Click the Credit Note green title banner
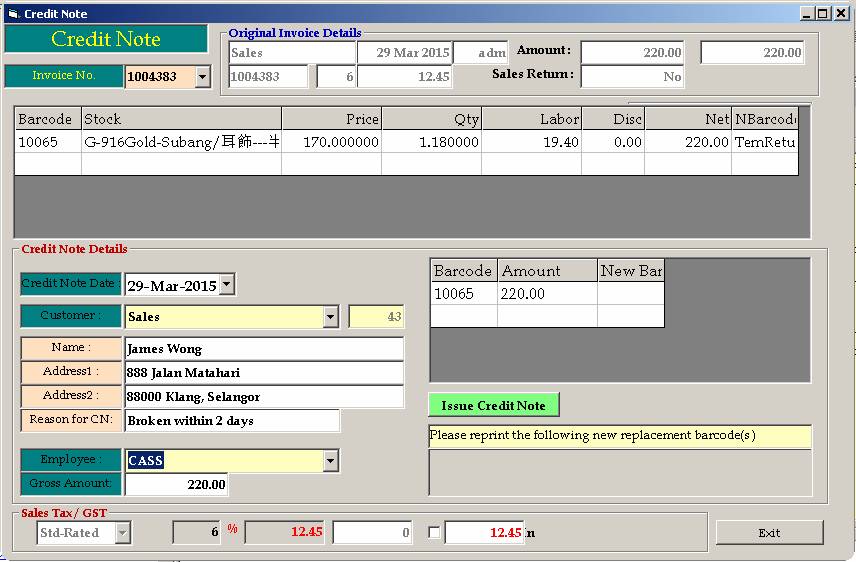 pyautogui.click(x=106, y=39)
